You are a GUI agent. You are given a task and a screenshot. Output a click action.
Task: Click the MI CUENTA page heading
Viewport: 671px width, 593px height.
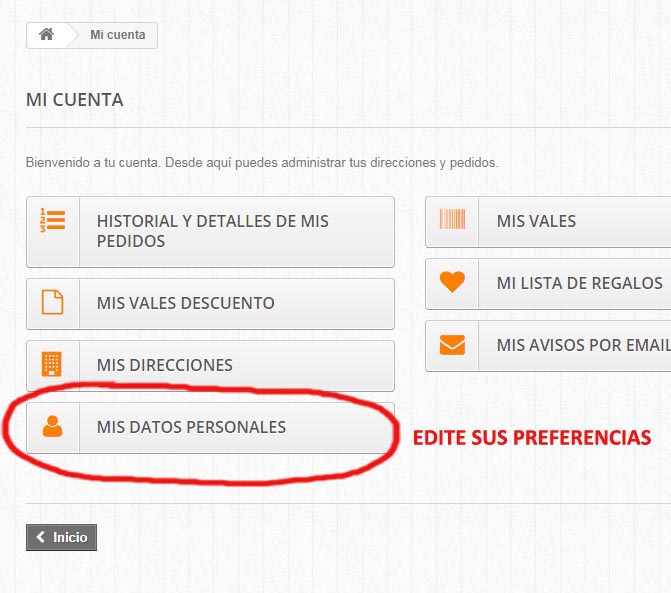[75, 100]
